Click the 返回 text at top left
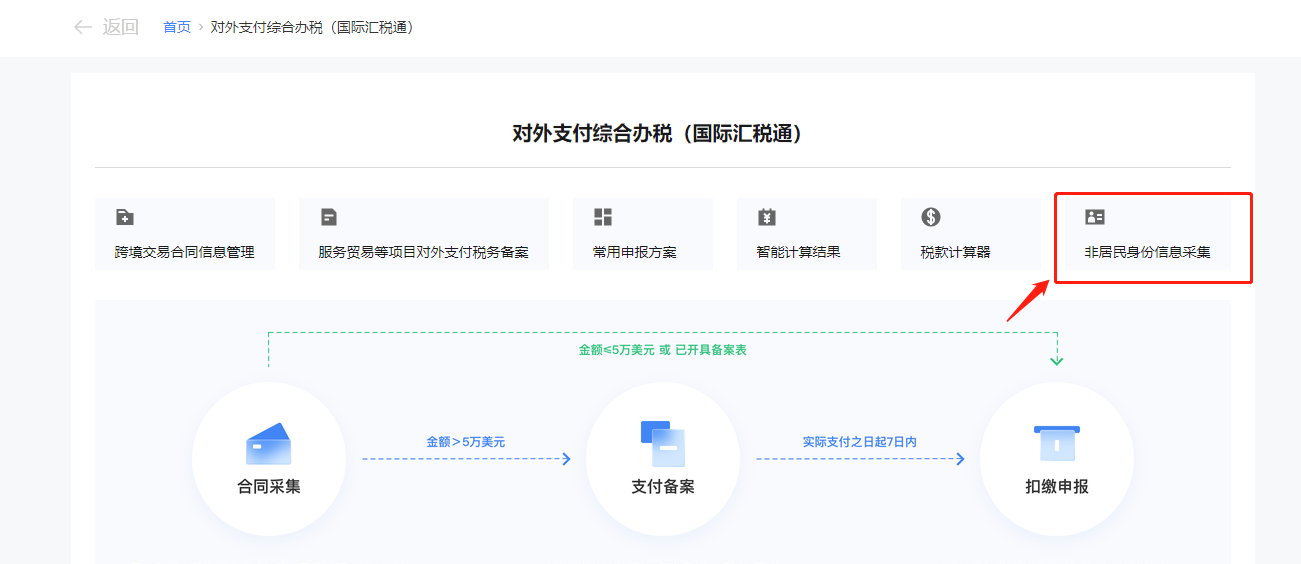This screenshot has width=1301, height=564. 120,27
